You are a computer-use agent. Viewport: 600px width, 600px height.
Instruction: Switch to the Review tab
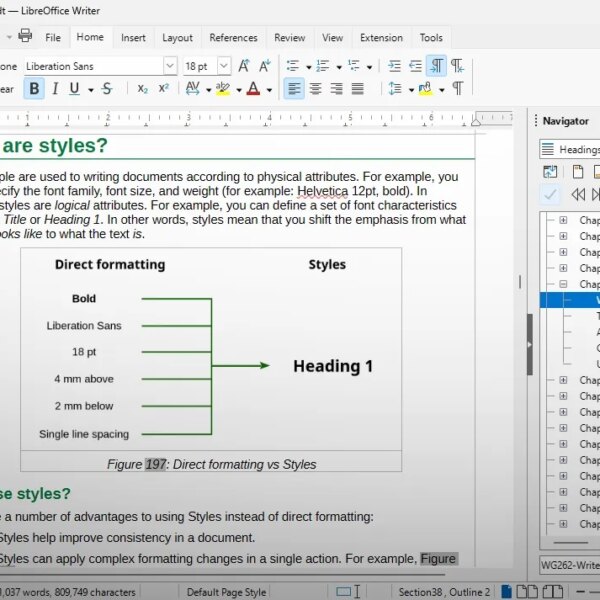(x=290, y=38)
